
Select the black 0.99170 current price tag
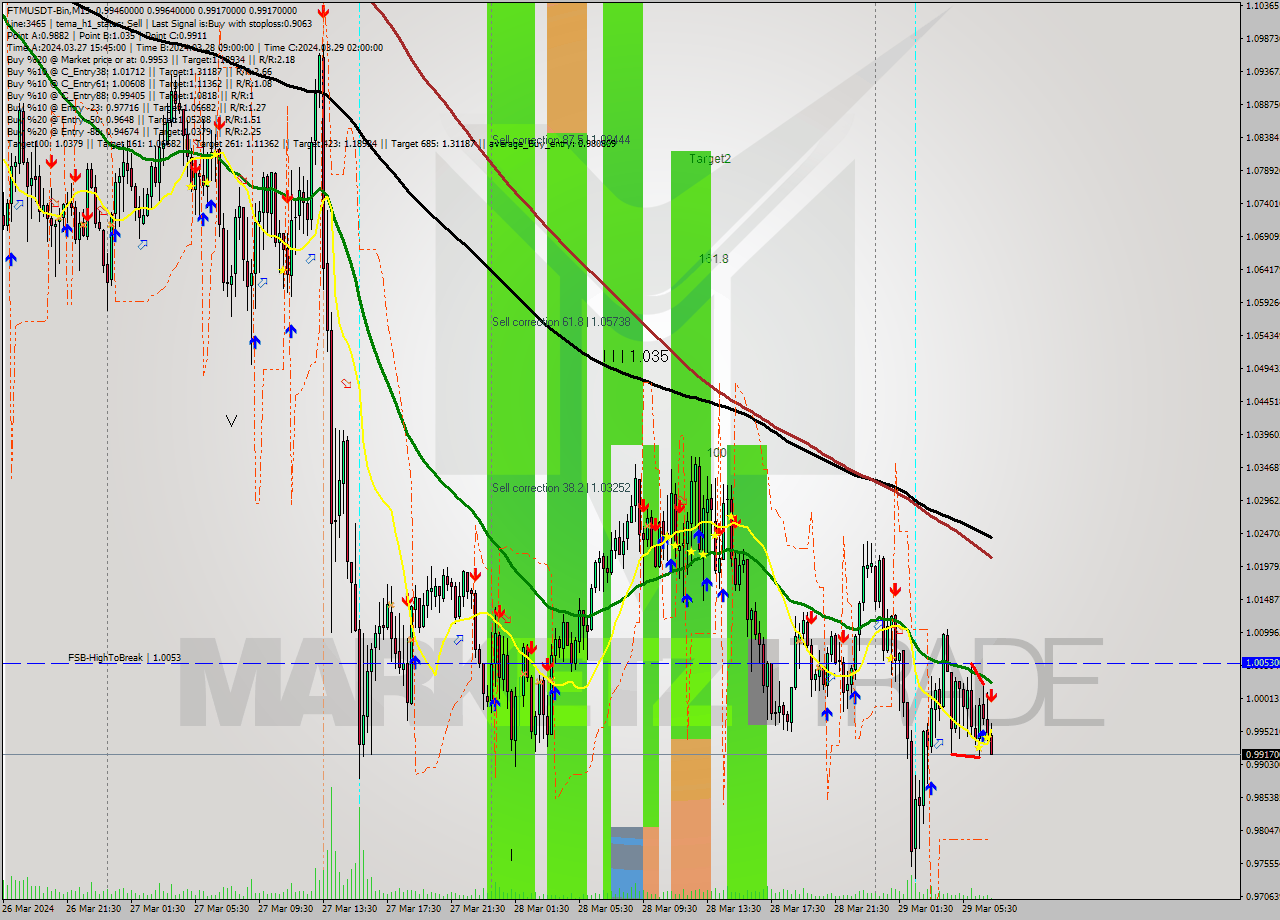coord(1259,755)
